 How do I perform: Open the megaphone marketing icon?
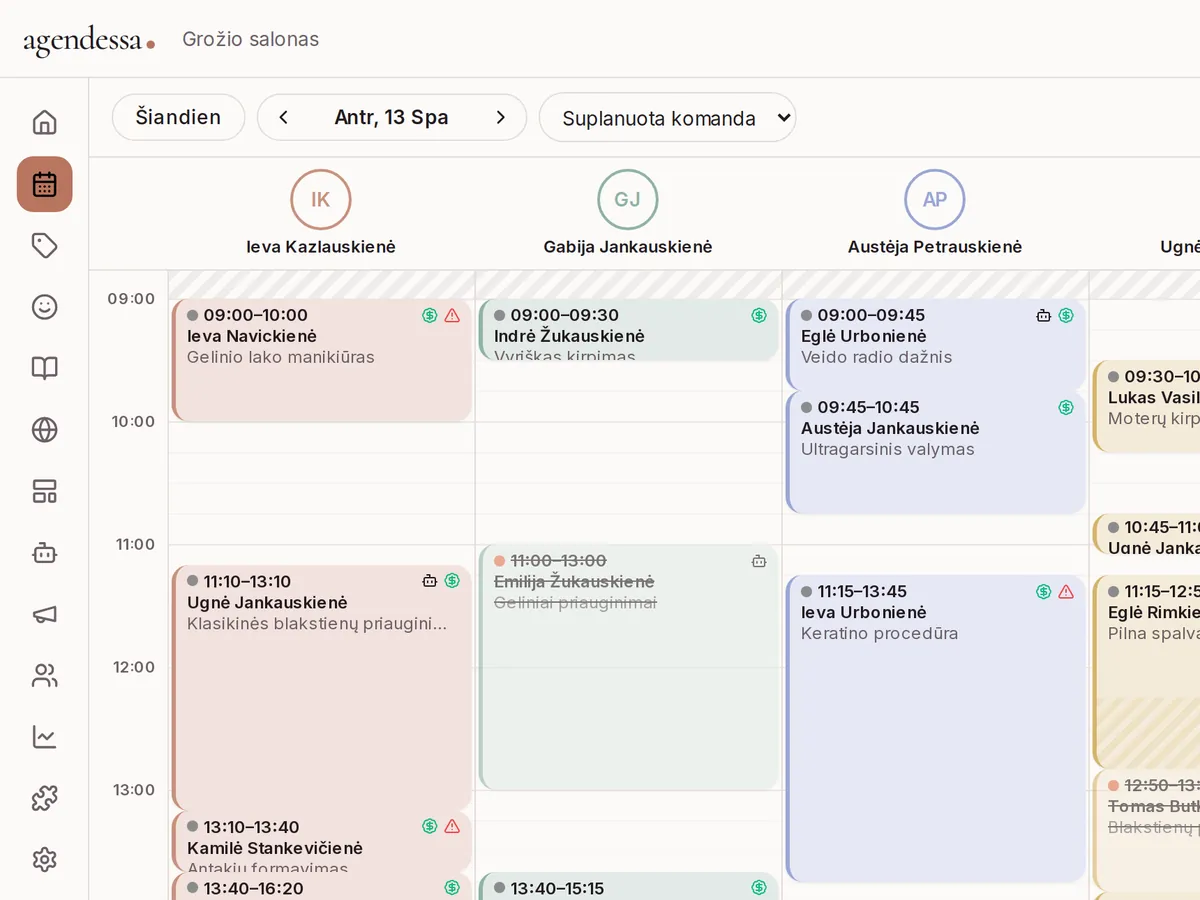pyautogui.click(x=44, y=614)
